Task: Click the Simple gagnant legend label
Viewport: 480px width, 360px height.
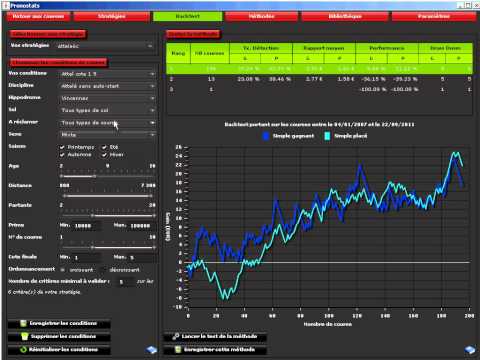Action: 293,136
